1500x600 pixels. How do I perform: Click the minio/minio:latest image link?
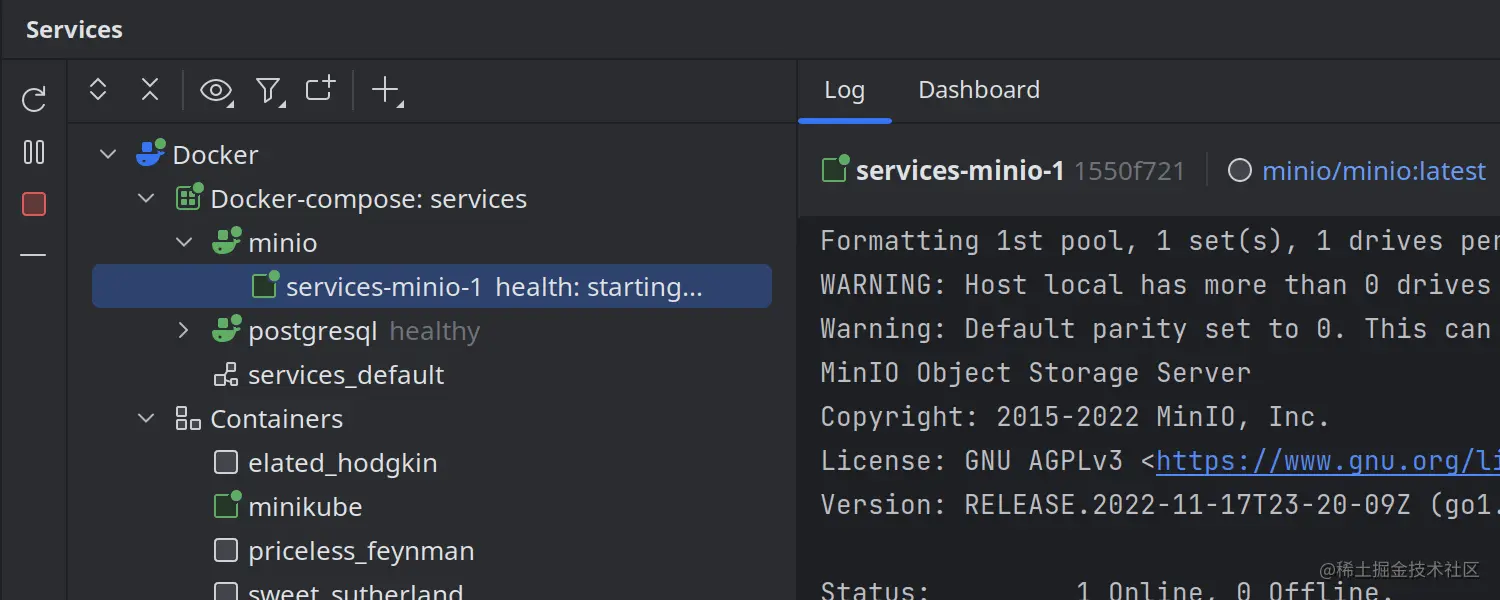(1374, 170)
